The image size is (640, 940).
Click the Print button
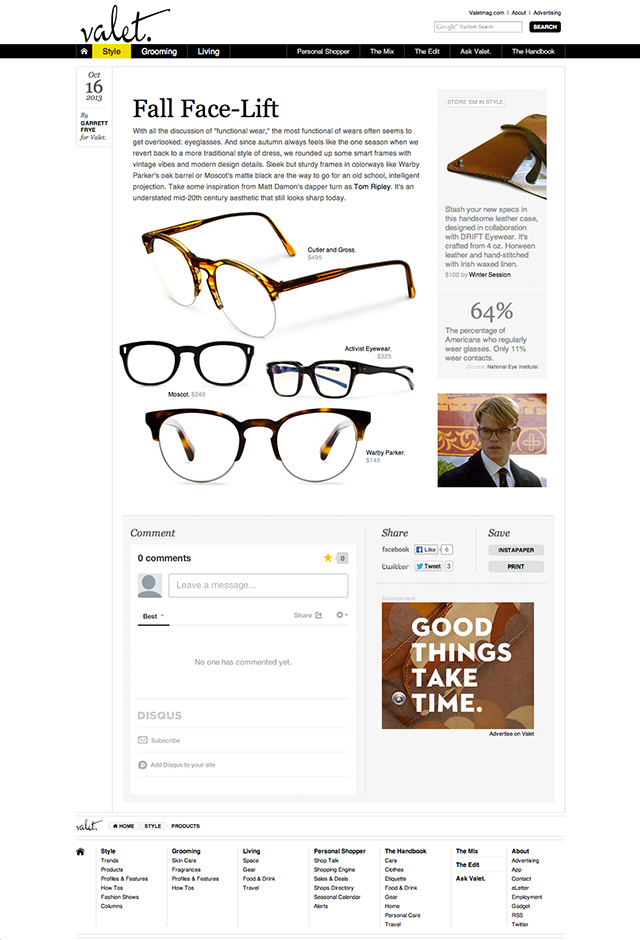pos(516,567)
